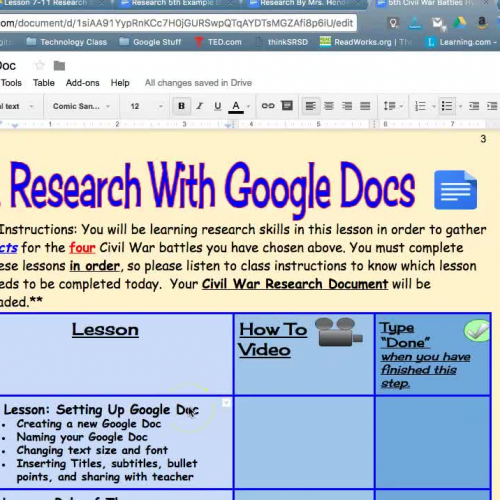500x500 pixels.
Task: Open the TED.com bookmark
Action: pos(218,42)
